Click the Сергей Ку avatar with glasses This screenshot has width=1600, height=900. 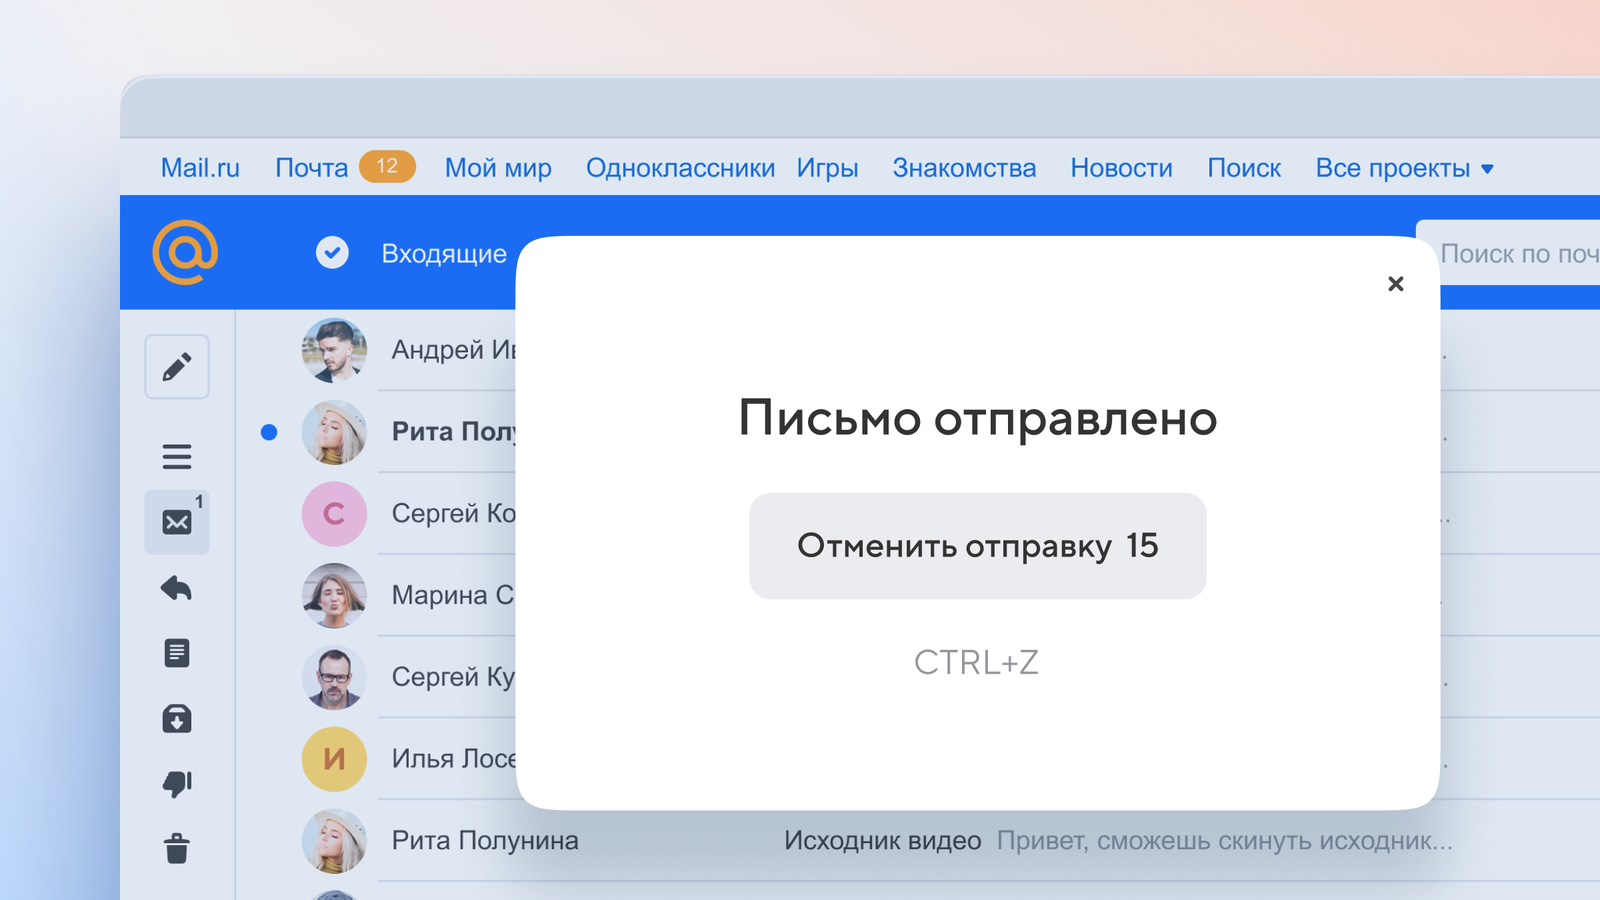click(334, 677)
